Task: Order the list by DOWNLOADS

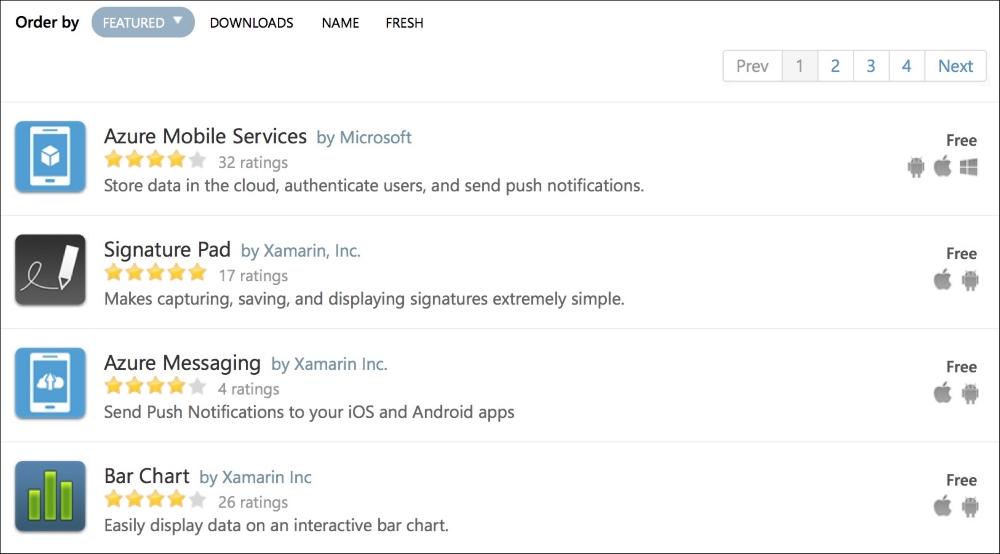Action: (x=251, y=23)
